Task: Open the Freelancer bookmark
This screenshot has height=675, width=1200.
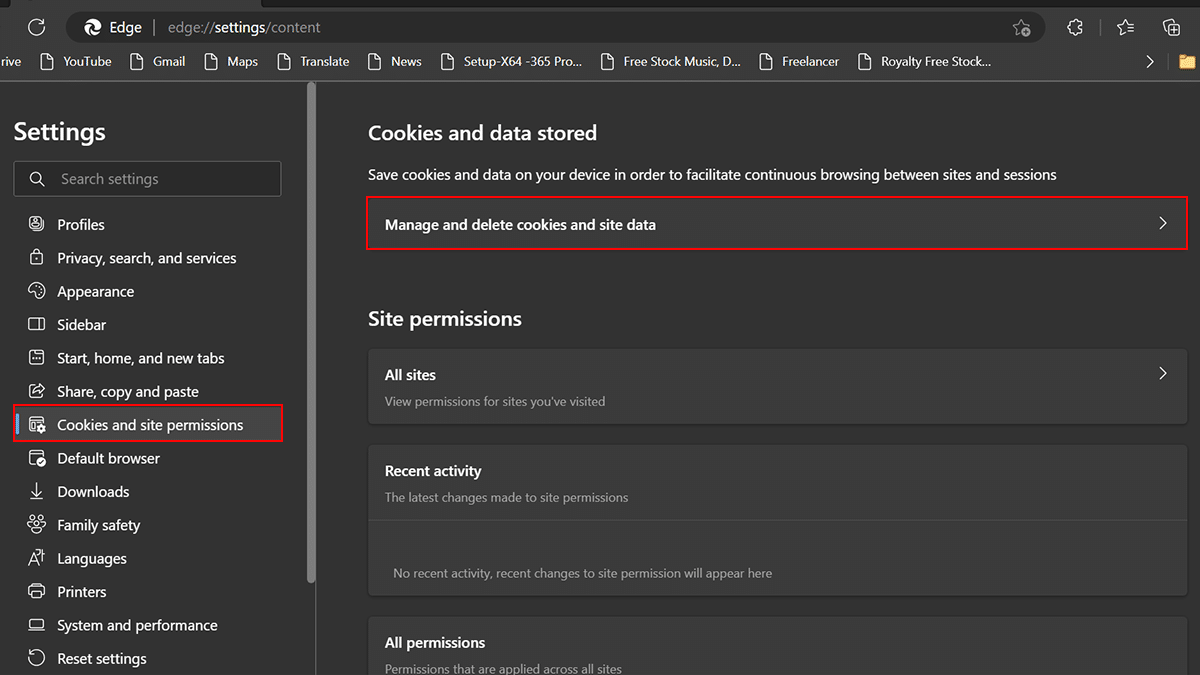Action: (x=800, y=62)
